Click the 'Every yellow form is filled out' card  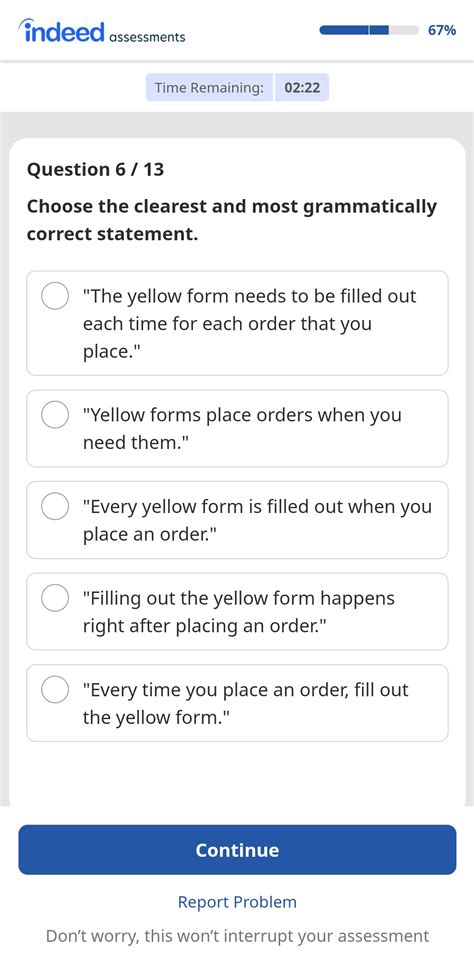237,520
